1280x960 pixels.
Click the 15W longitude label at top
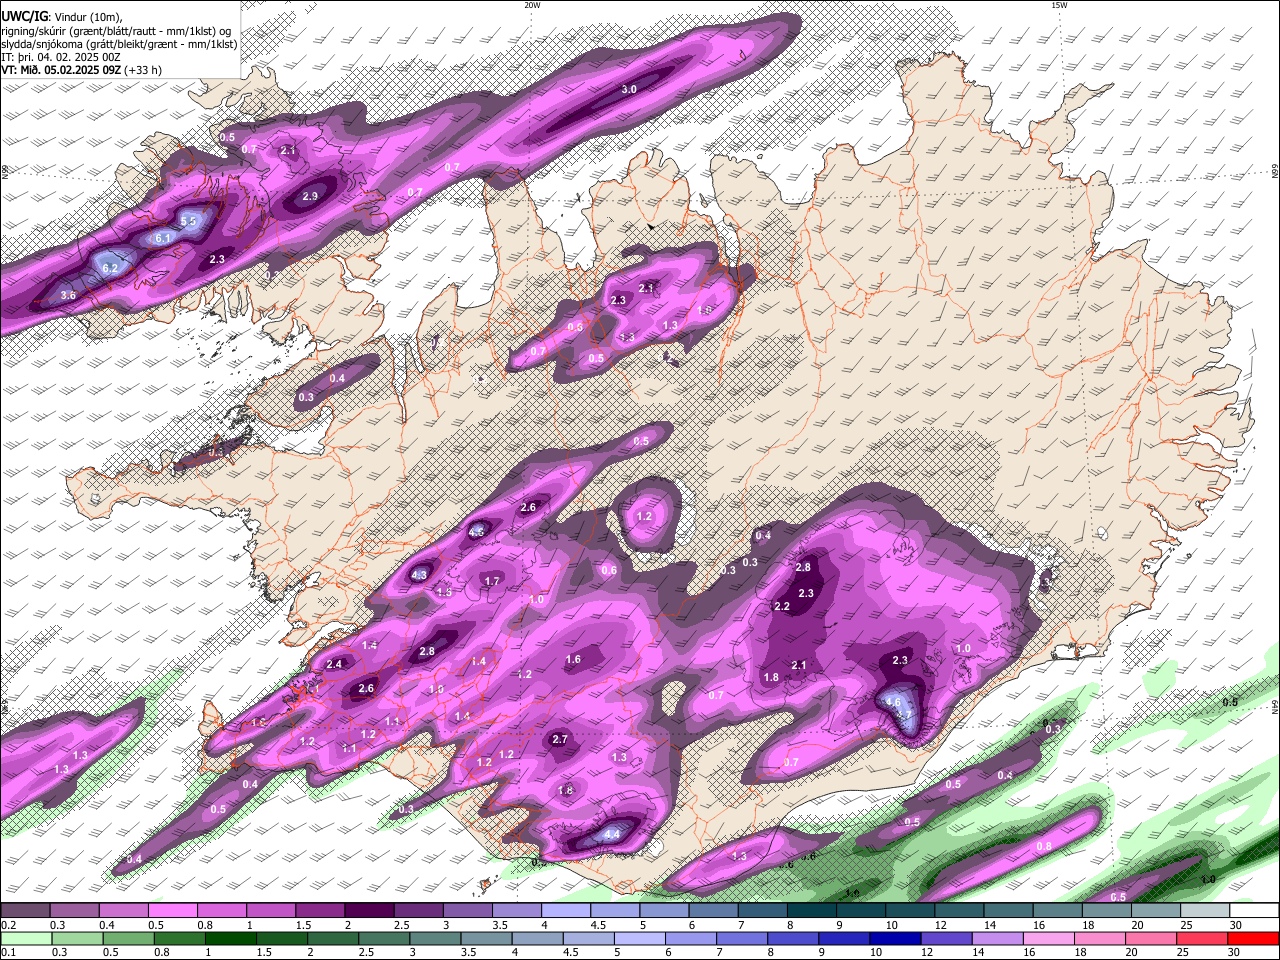[1059, 5]
